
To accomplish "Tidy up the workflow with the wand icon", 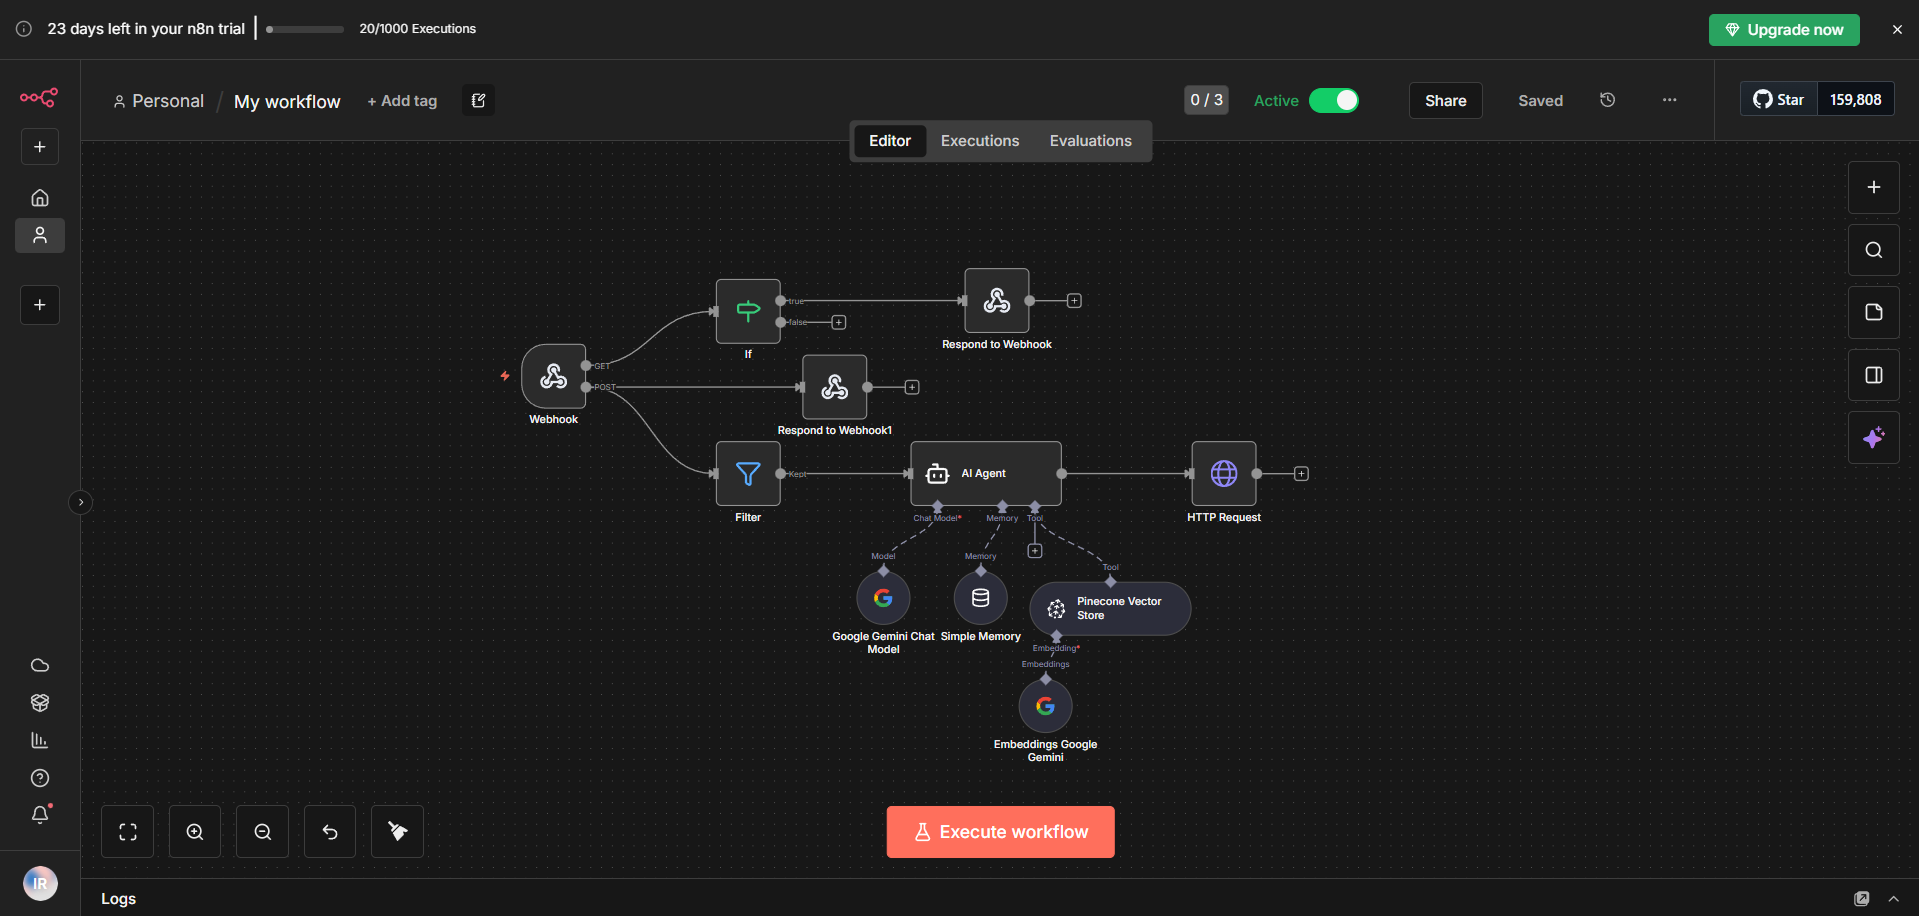I will coord(397,831).
